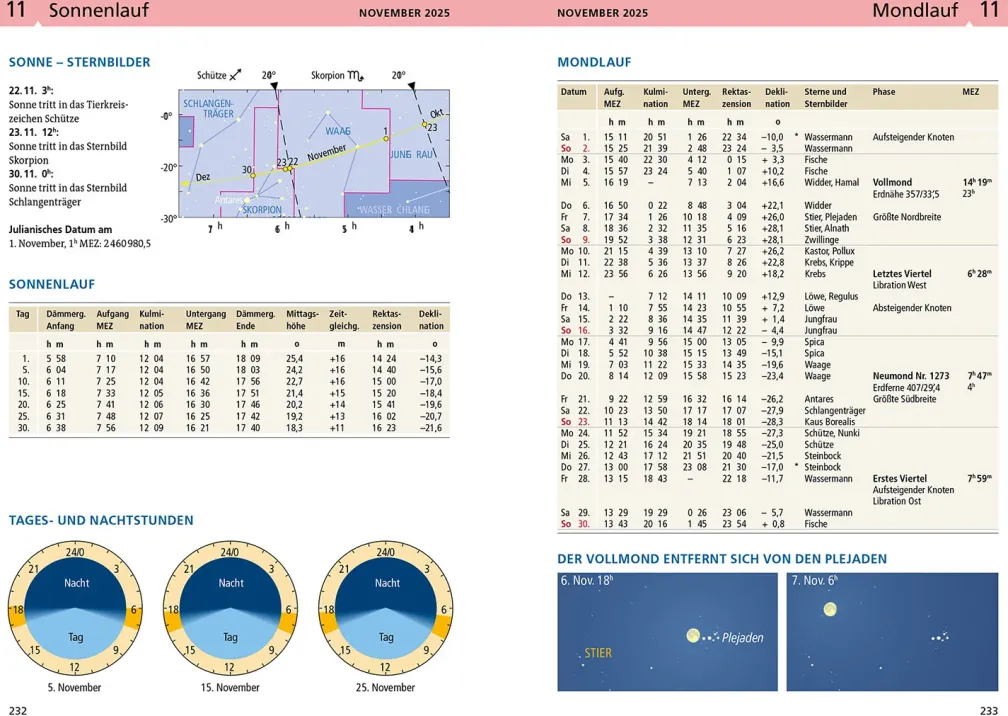Screen dimensions: 1008x716
Task: Click the Mondlauf page title in the header
Action: tap(915, 10)
